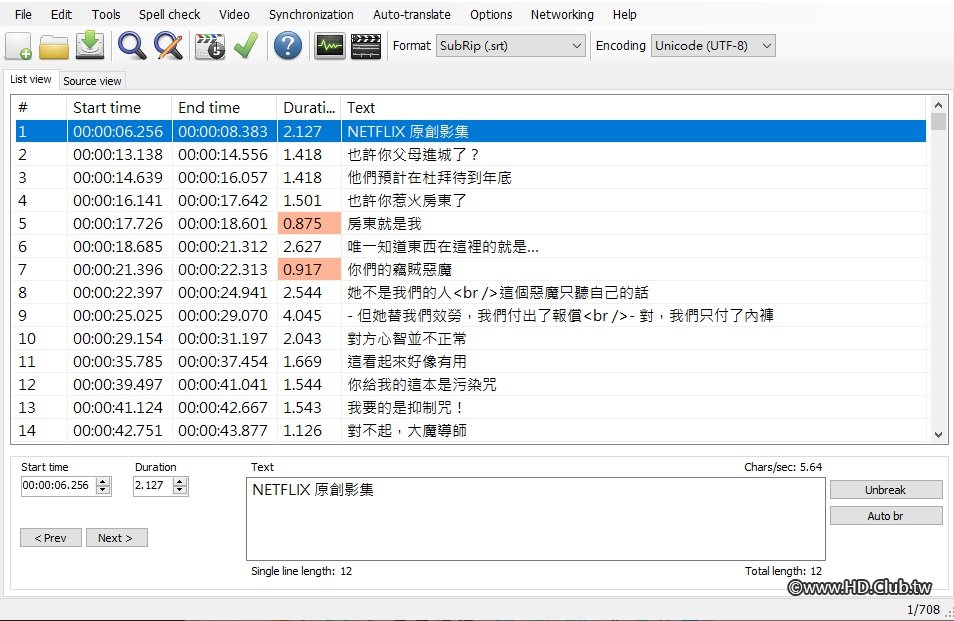Increase Duration with the up spinner
This screenshot has width=954, height=621.
(180, 481)
